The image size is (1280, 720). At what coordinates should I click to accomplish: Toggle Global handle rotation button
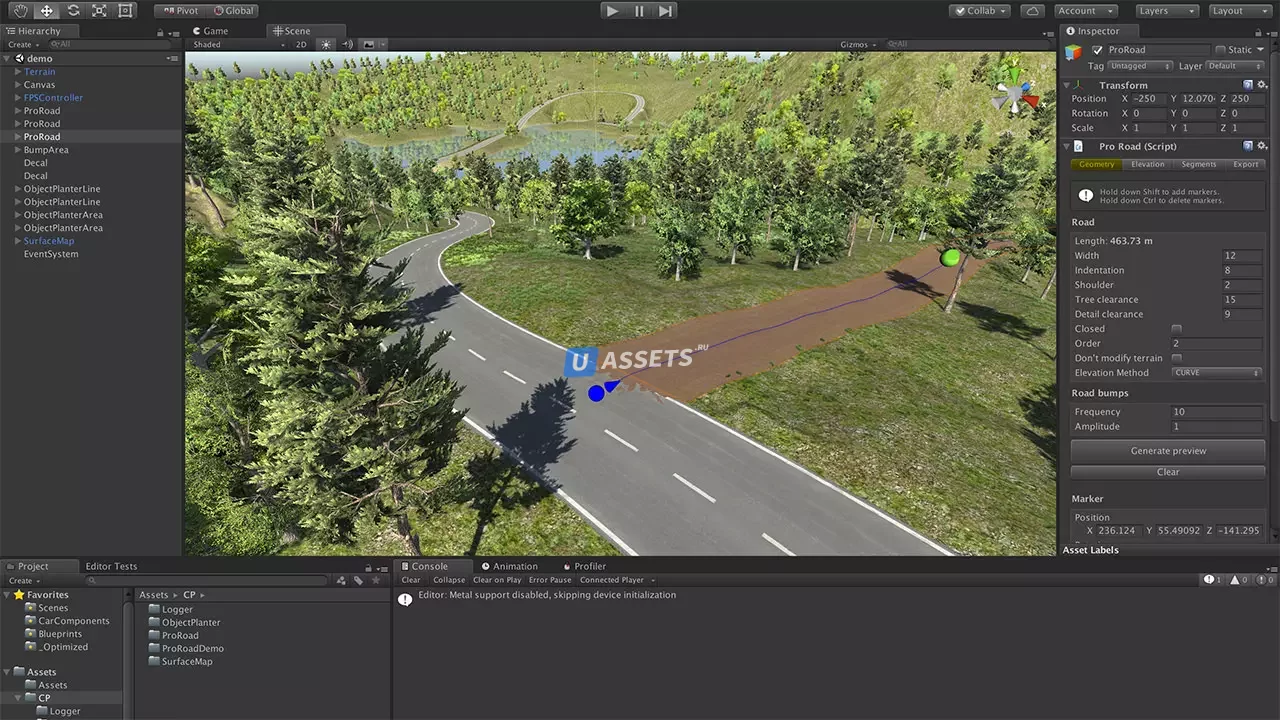234,11
